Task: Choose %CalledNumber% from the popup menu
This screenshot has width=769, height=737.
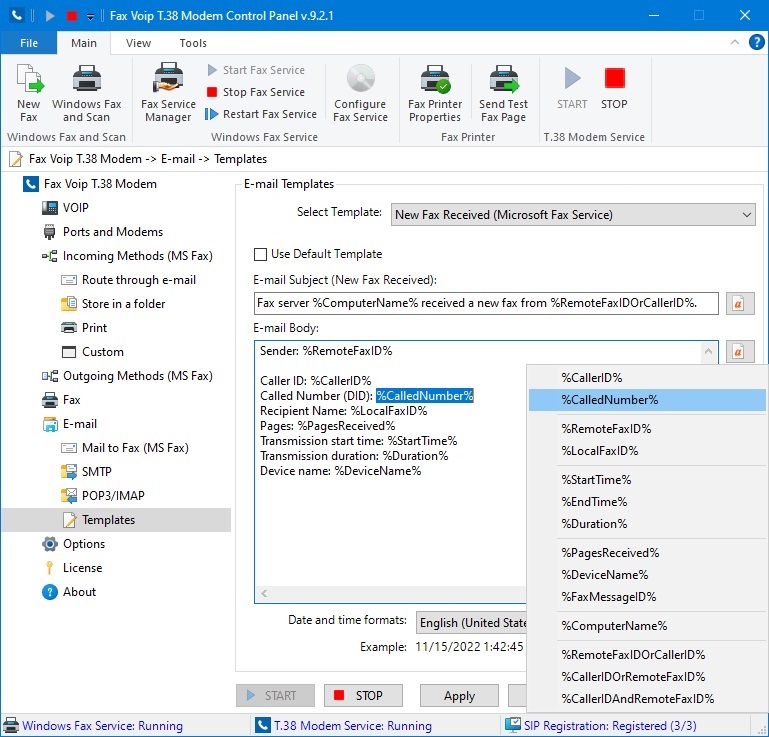Action: 647,400
